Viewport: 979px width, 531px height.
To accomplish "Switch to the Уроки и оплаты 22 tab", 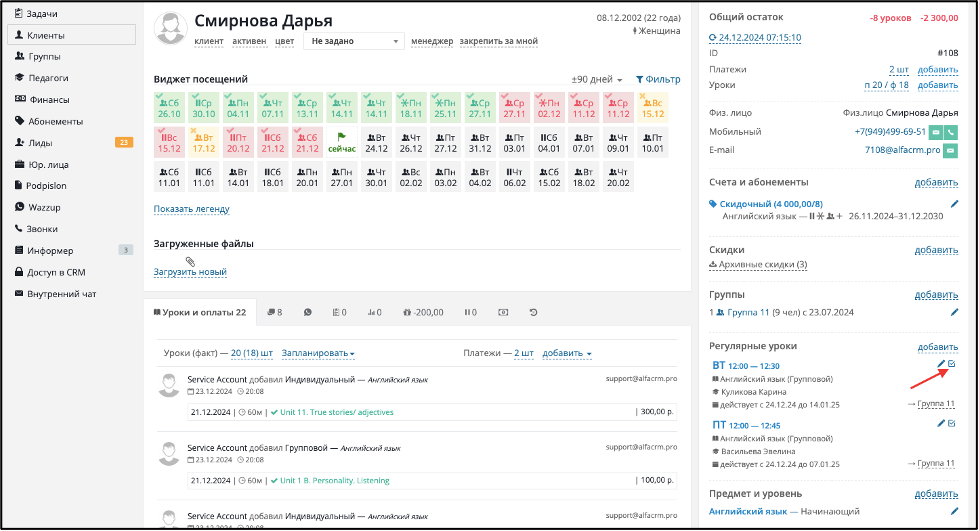I will click(200, 312).
